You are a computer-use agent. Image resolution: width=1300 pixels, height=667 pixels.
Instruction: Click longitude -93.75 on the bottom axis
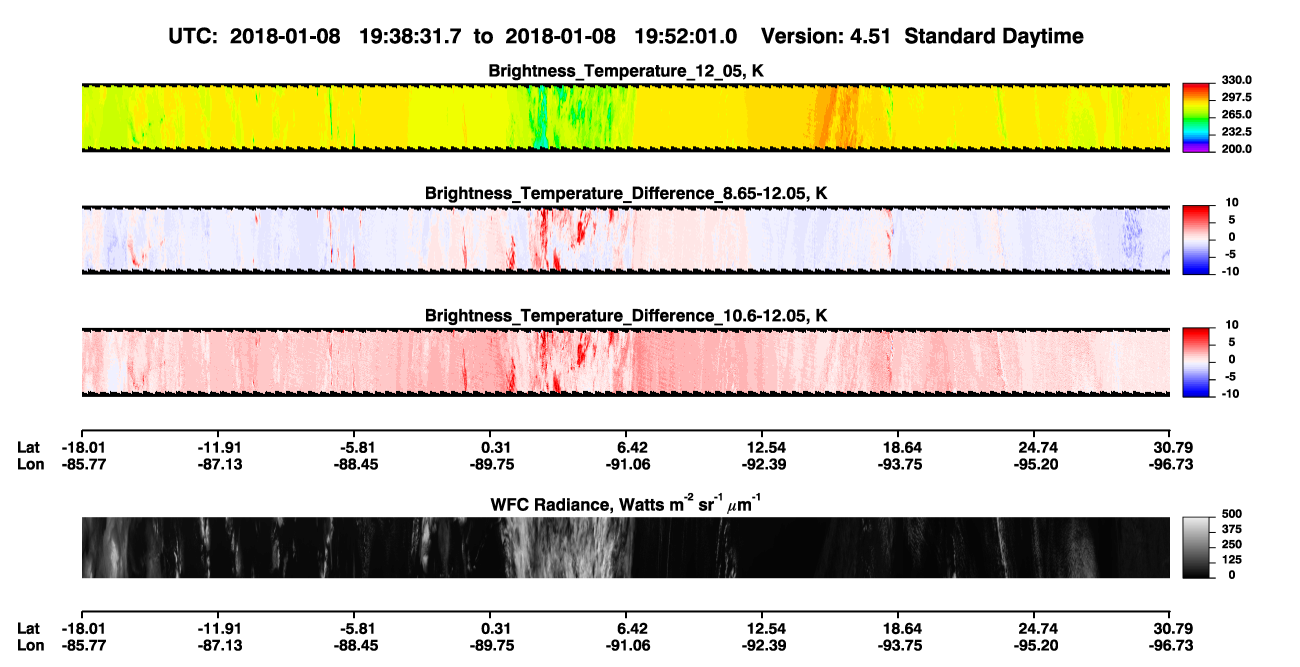pyautogui.click(x=900, y=646)
